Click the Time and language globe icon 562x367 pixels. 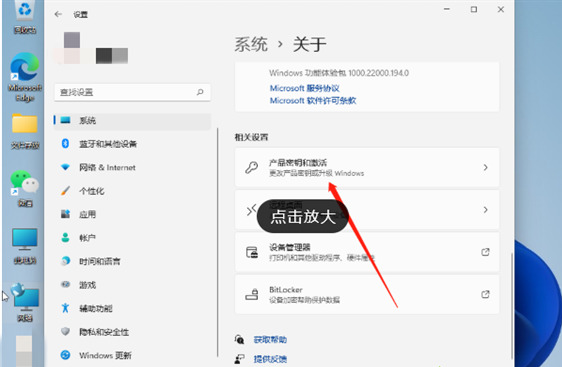tap(65, 261)
